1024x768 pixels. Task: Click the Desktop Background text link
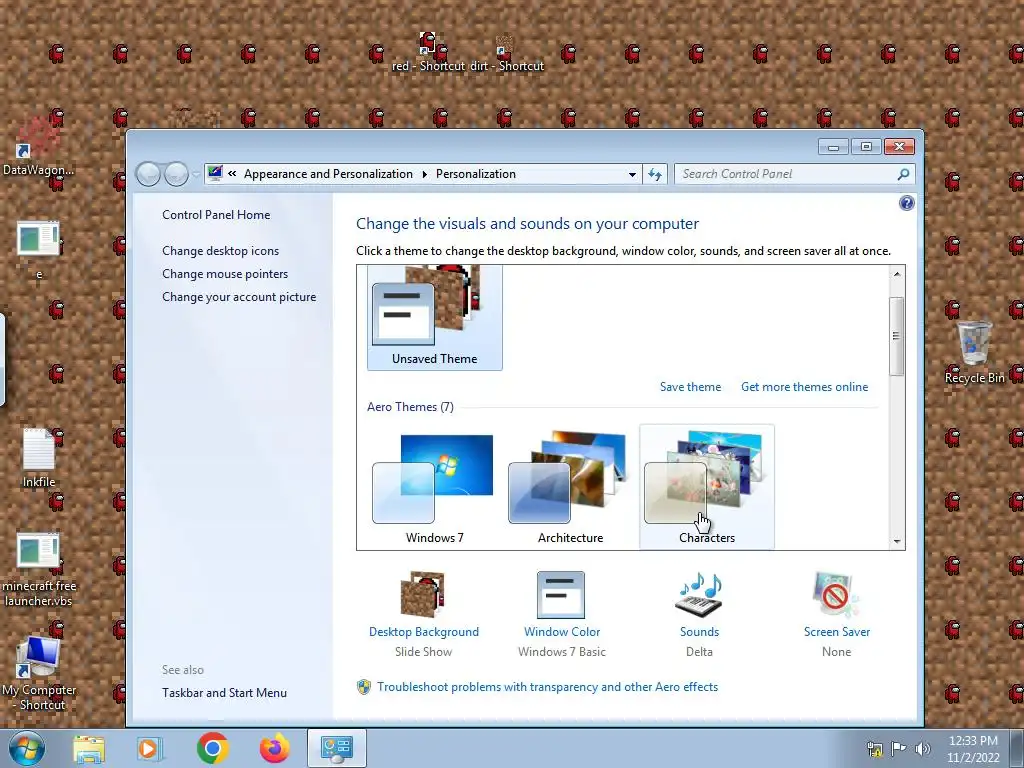click(423, 632)
